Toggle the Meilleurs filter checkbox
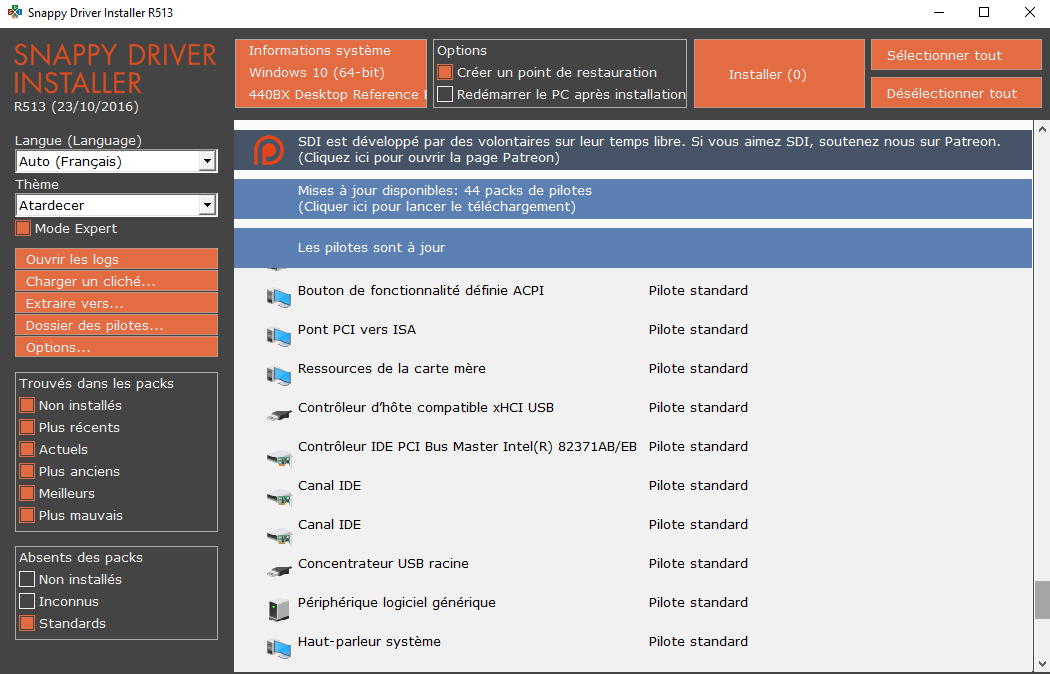 point(27,493)
